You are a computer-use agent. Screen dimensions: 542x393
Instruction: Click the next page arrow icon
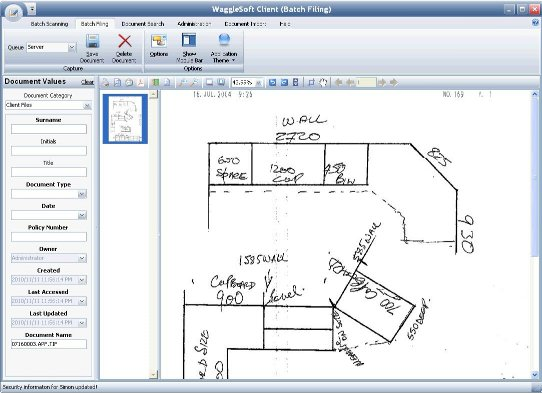tap(381, 83)
